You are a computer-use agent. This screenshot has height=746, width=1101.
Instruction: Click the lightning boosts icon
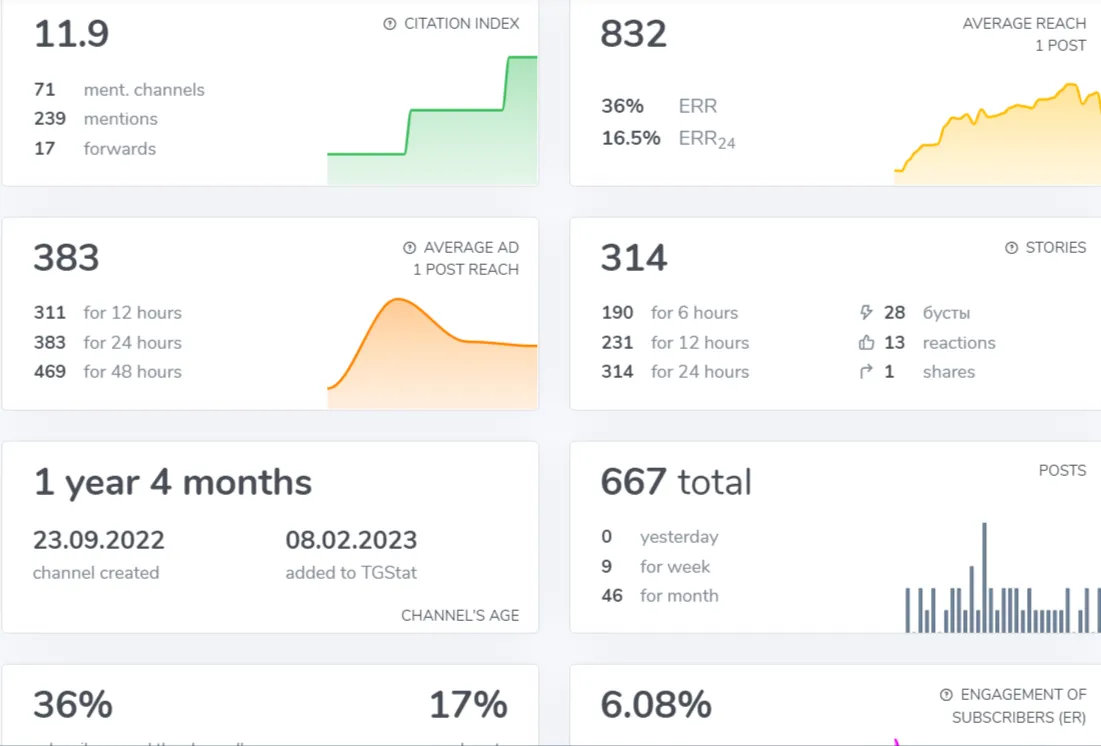click(x=866, y=313)
